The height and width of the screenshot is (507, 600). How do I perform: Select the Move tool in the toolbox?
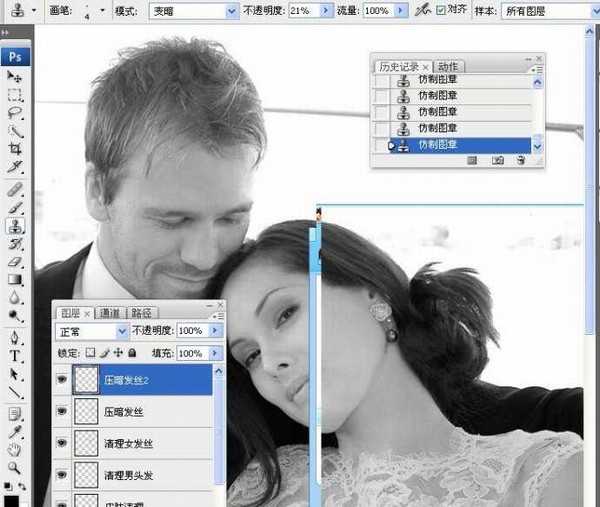tap(15, 76)
